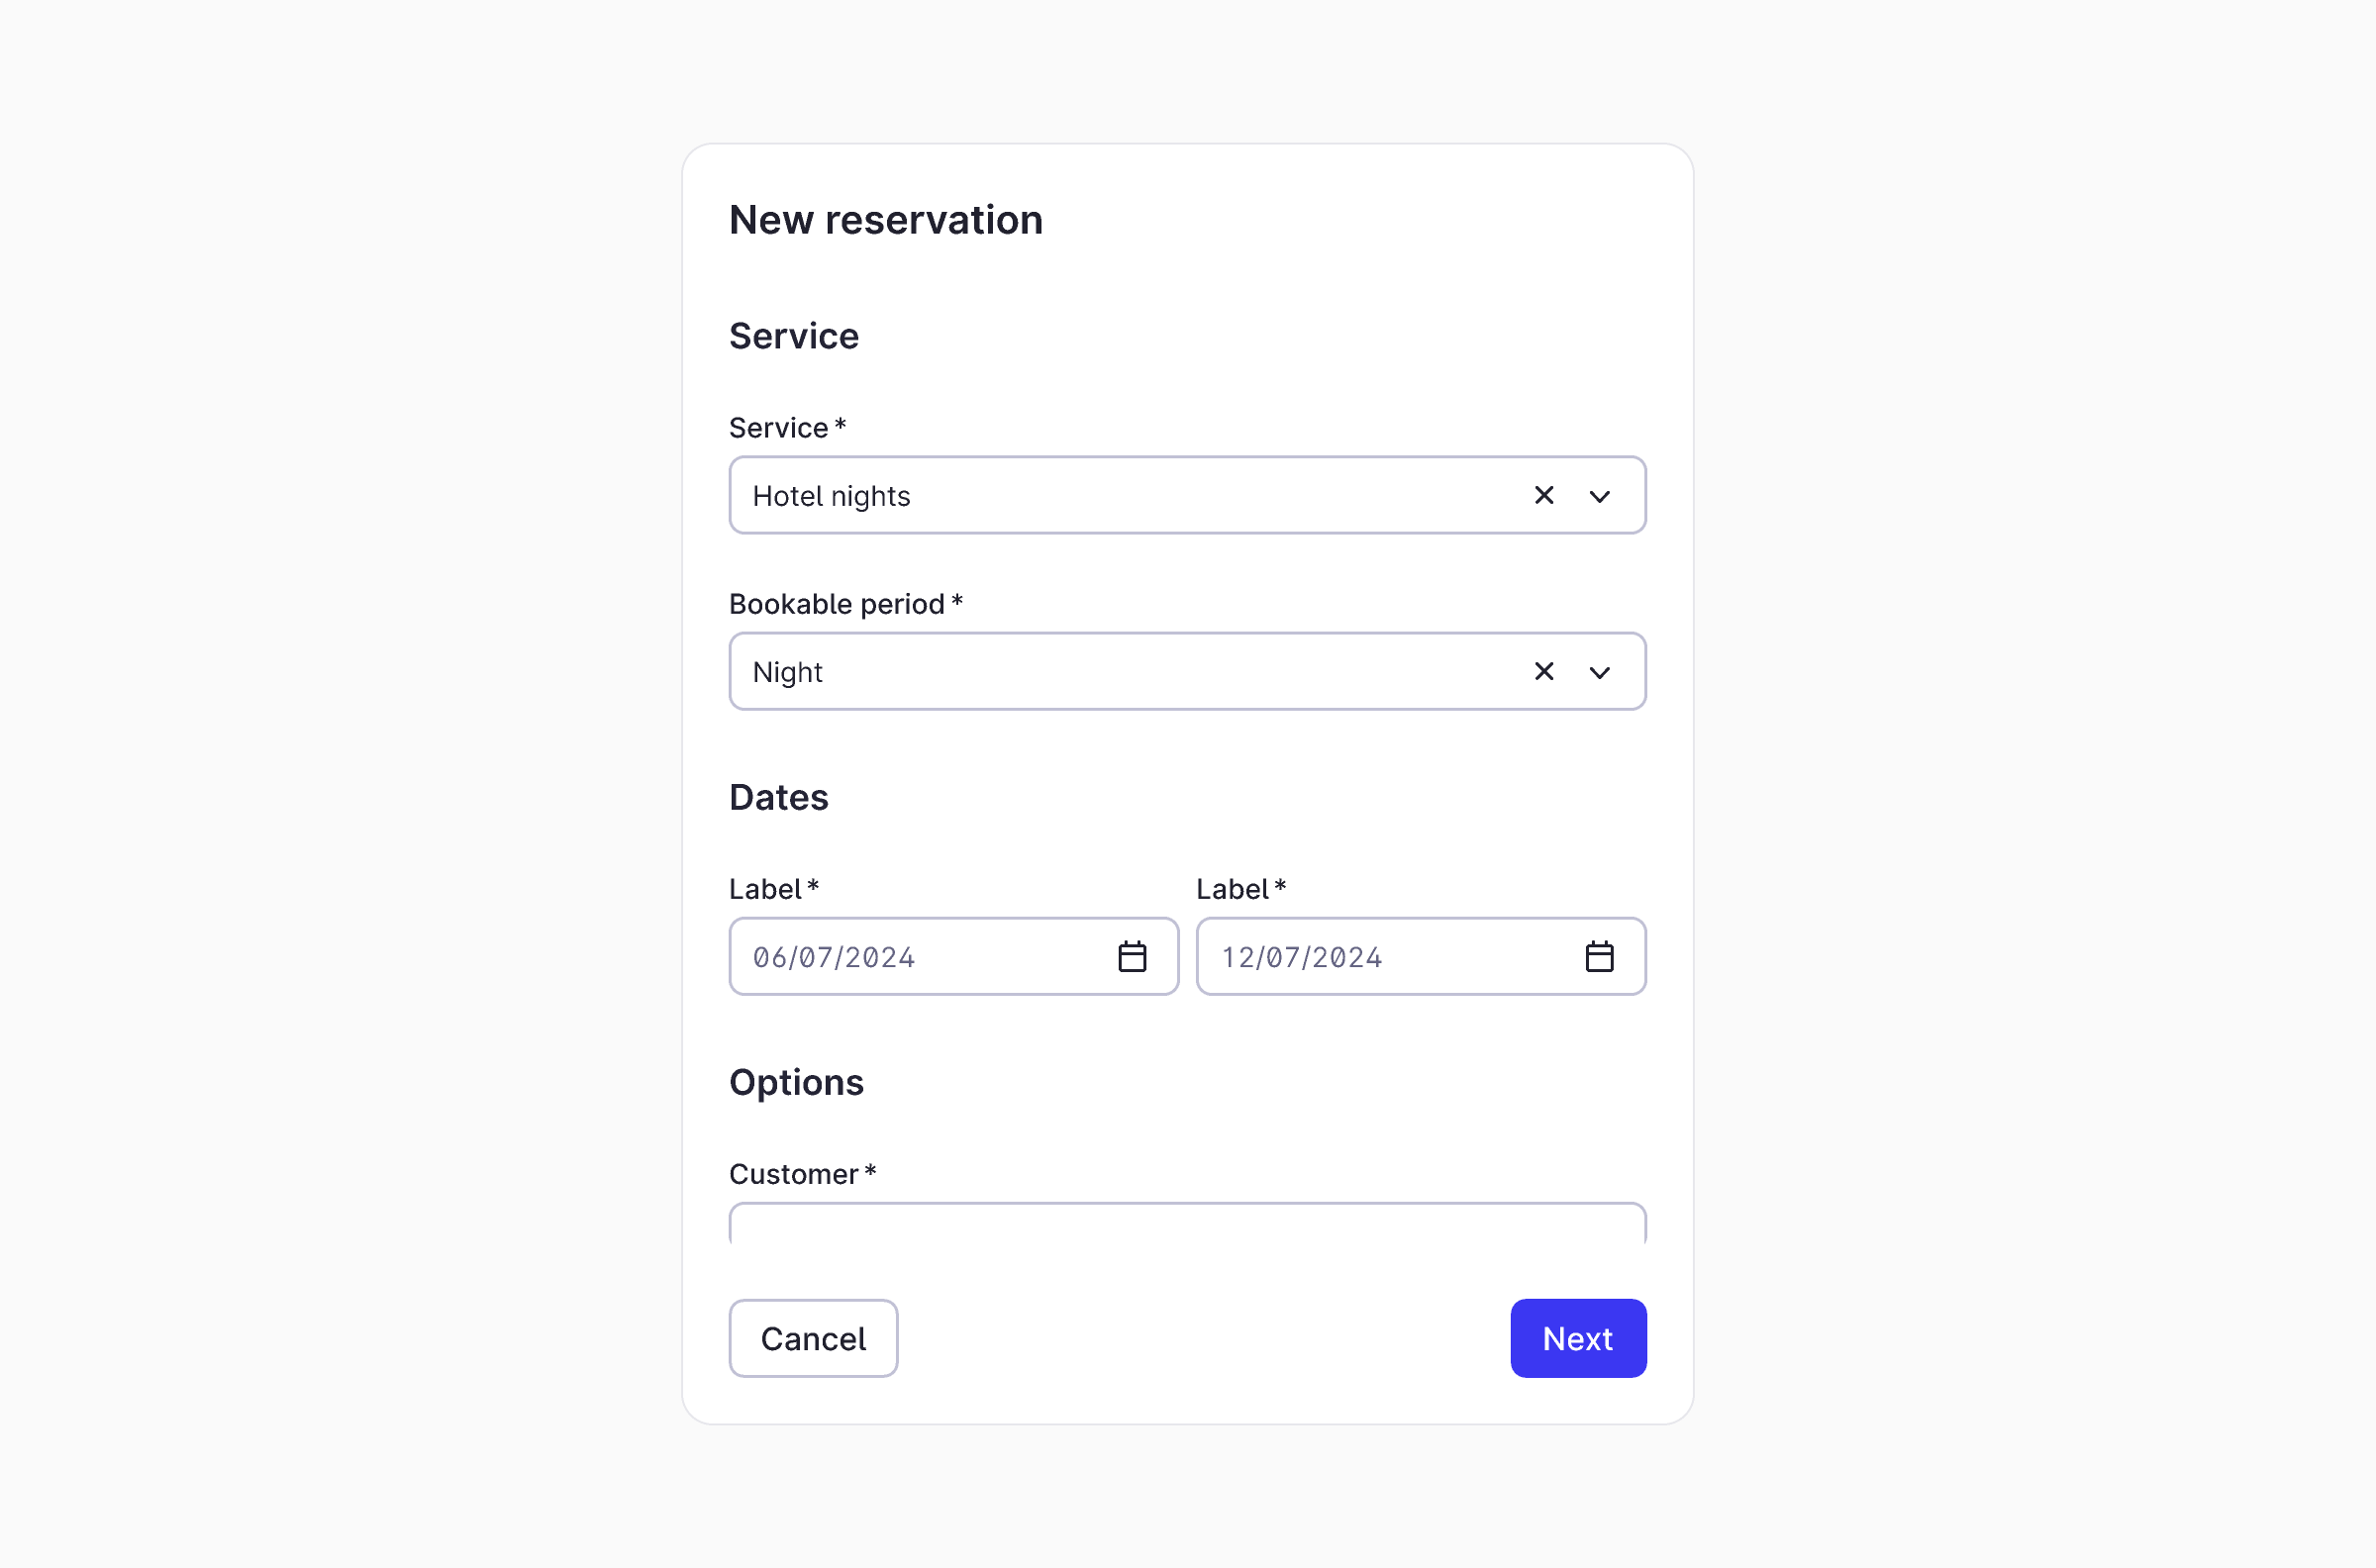Click the Customer required field label
This screenshot has height=1568, width=2376.
pyautogui.click(x=801, y=1173)
